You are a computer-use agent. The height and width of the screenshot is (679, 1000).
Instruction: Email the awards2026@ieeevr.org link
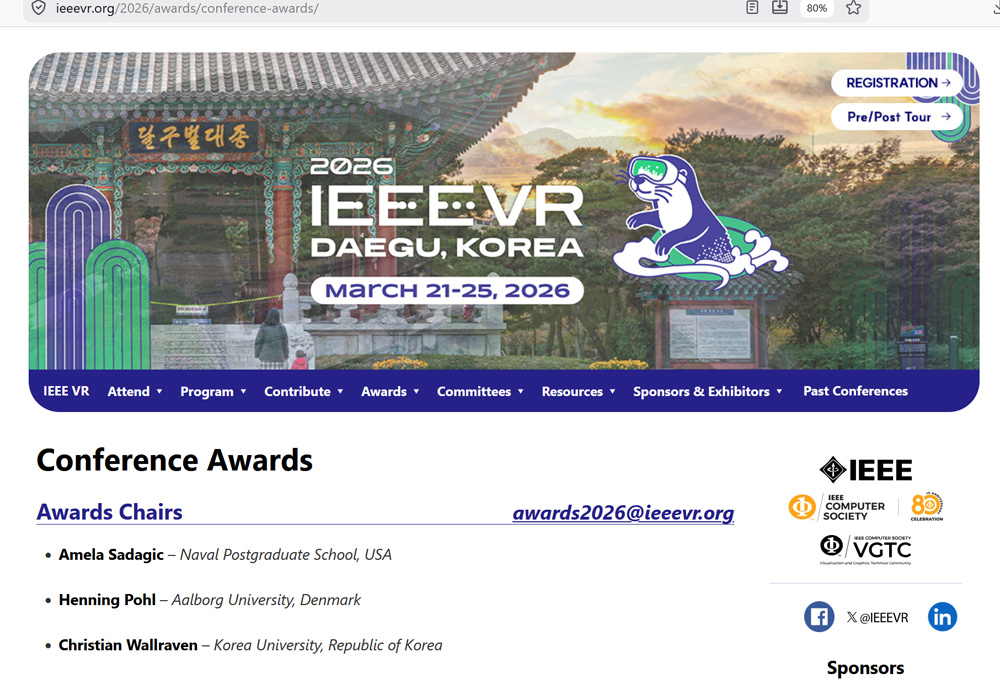(623, 513)
